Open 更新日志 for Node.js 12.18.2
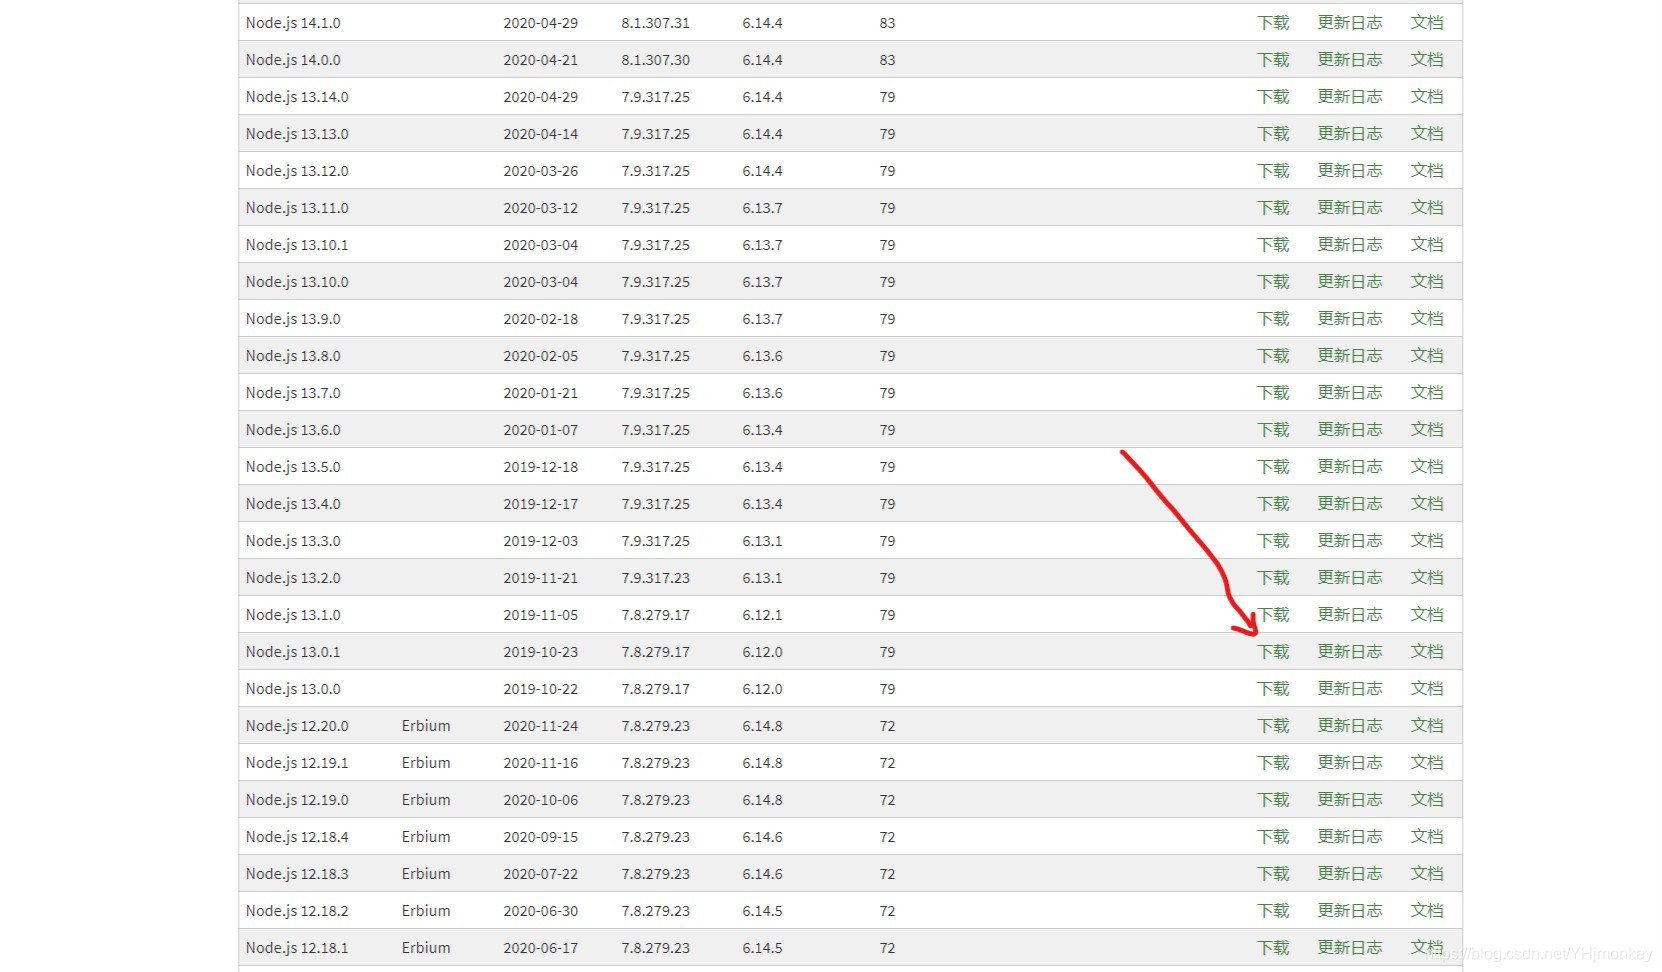This screenshot has width=1662, height=972. 1350,911
